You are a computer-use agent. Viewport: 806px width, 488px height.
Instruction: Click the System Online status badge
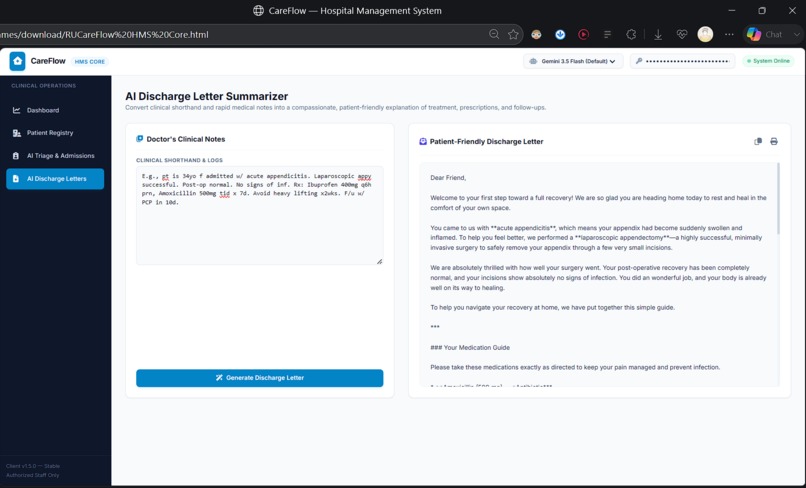(x=768, y=61)
